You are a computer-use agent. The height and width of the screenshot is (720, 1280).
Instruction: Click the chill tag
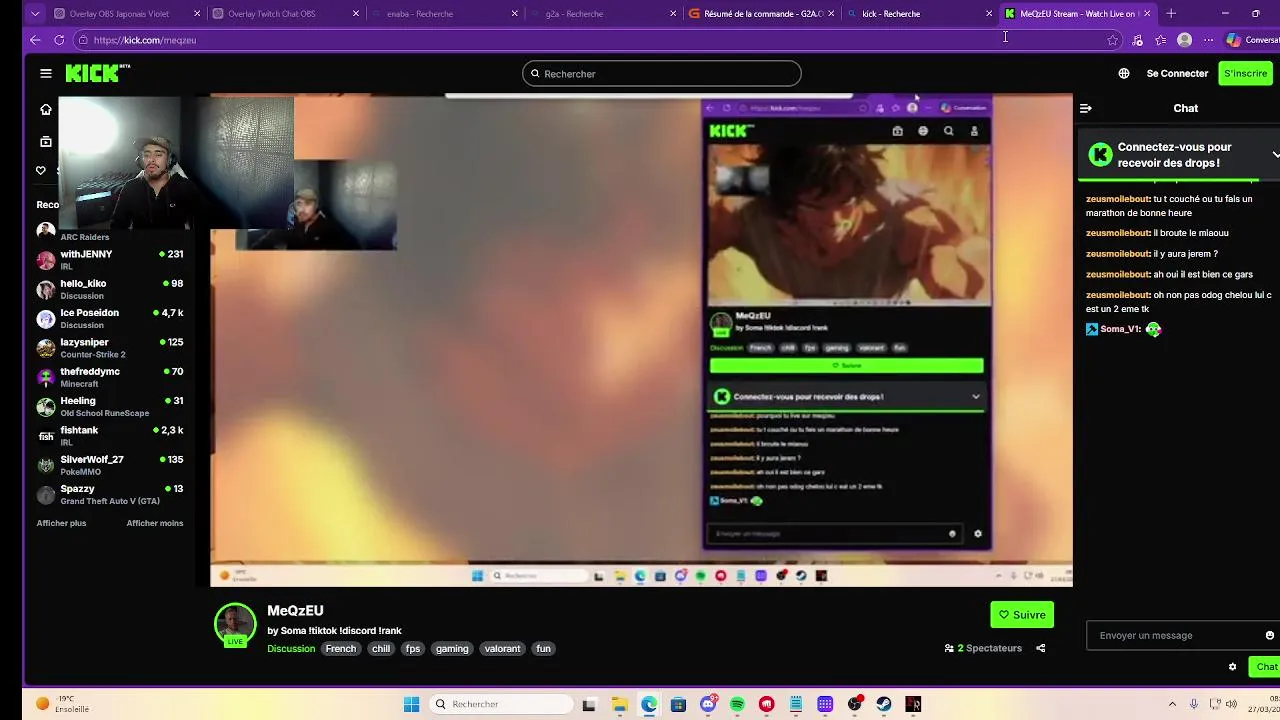(x=381, y=649)
